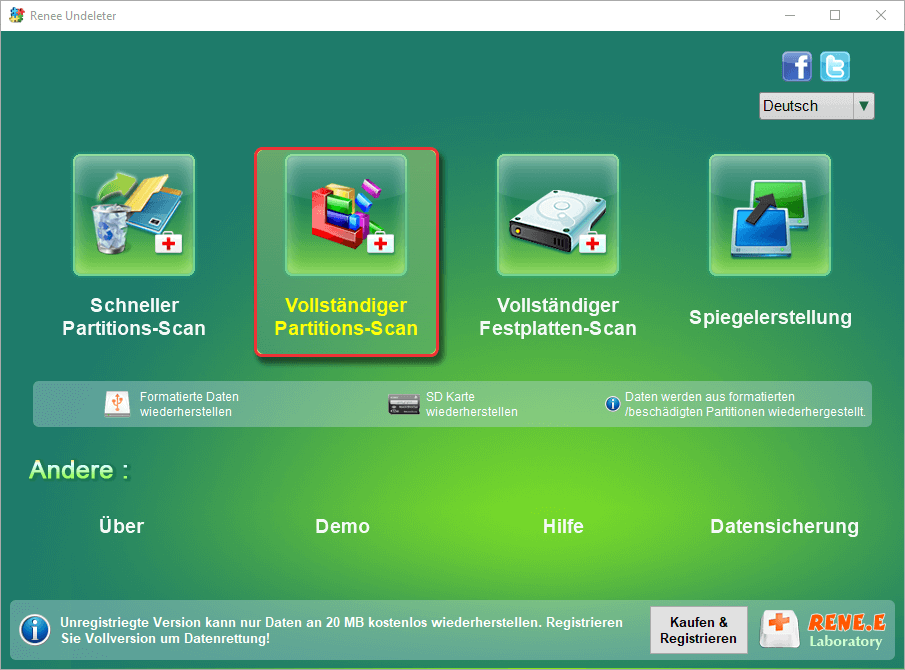Open the Deutsch language combo box

point(817,106)
